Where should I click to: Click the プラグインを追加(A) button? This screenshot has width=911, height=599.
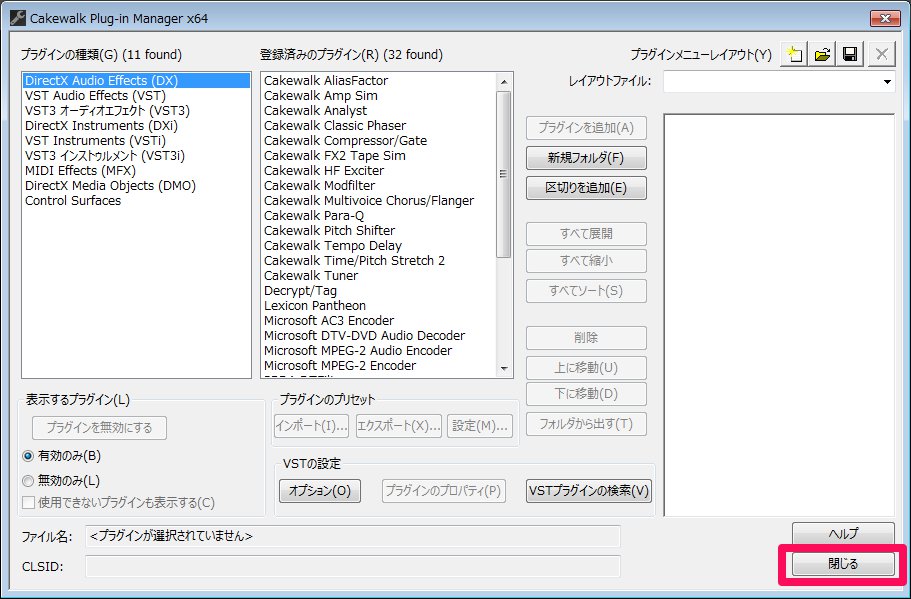tap(586, 128)
